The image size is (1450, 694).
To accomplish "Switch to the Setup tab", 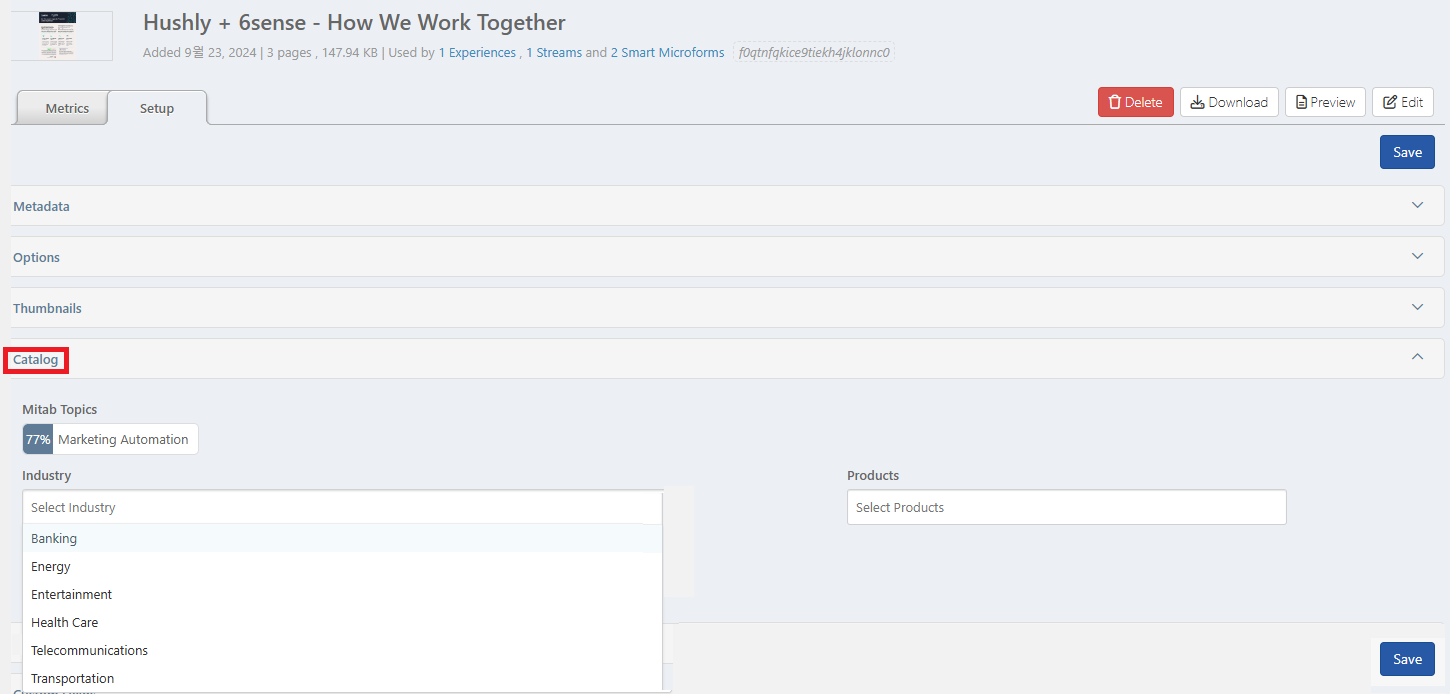I will point(156,108).
